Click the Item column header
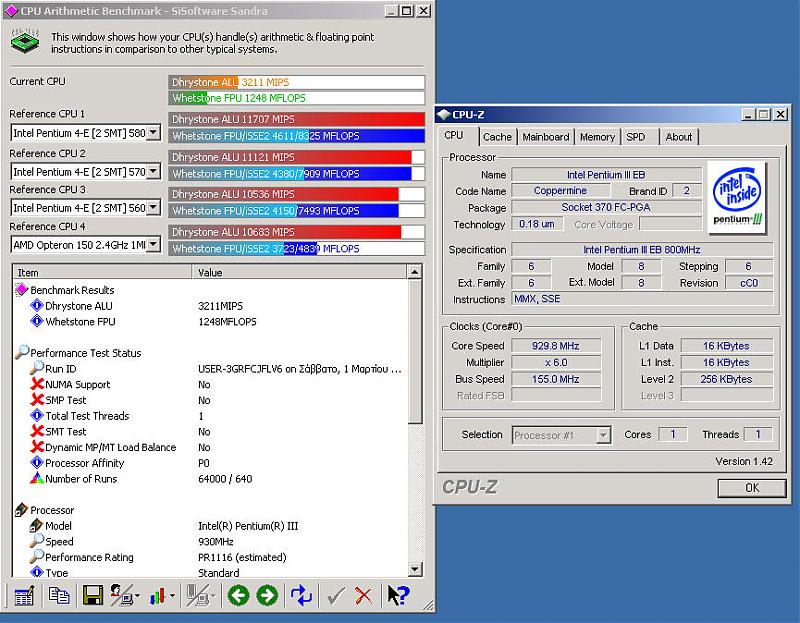The image size is (800, 623). coord(102,272)
